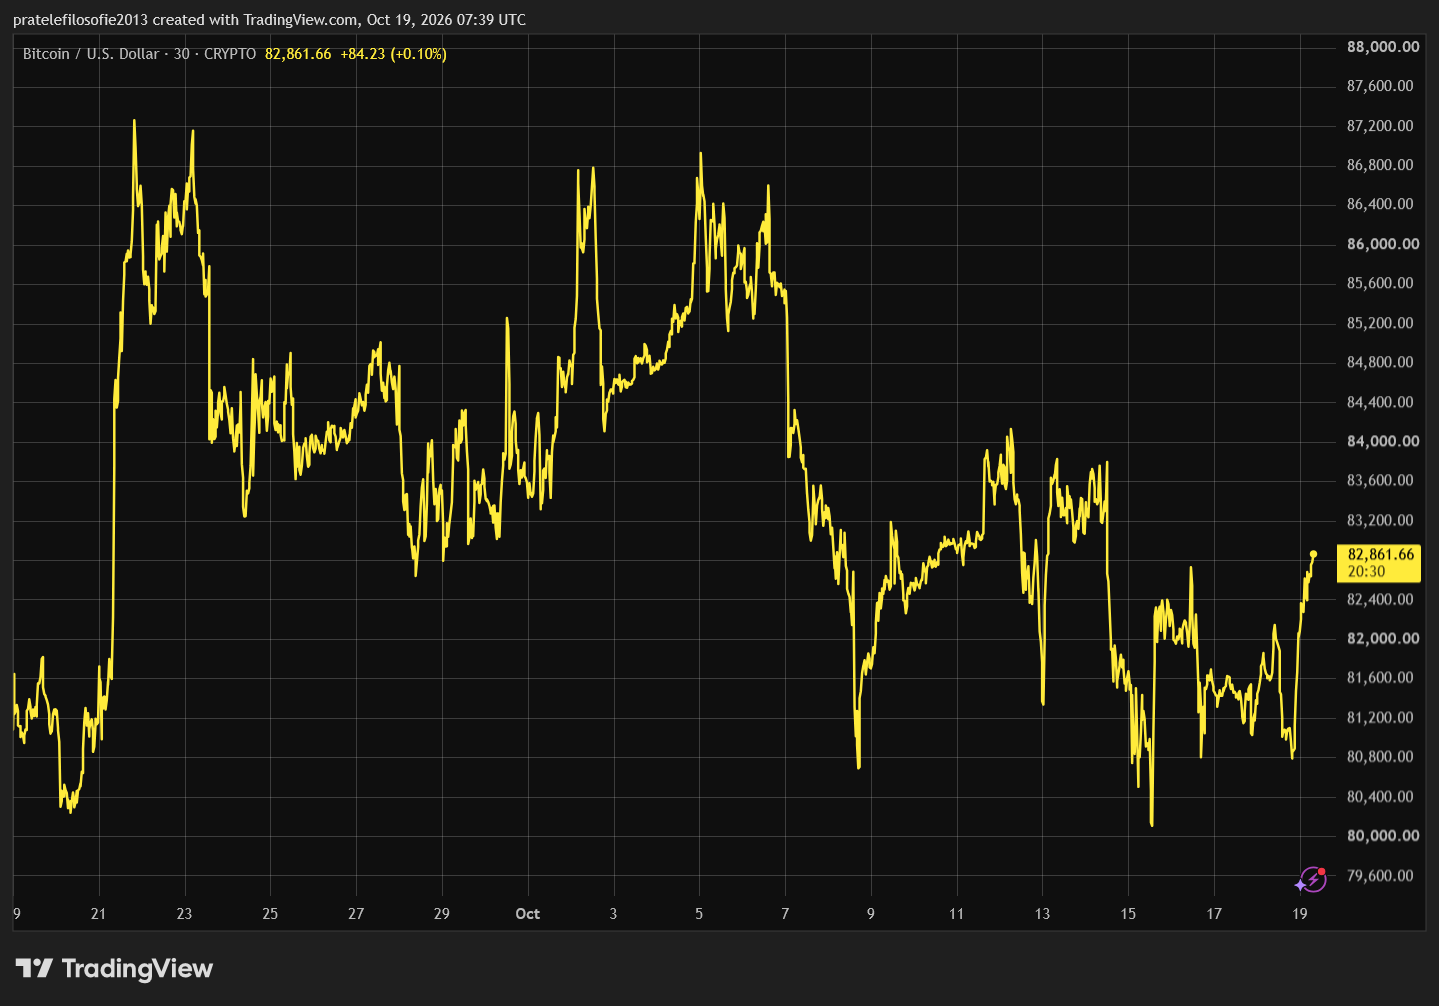Click the 21 date label on time axis
The width and height of the screenshot is (1439, 1006).
[x=98, y=913]
